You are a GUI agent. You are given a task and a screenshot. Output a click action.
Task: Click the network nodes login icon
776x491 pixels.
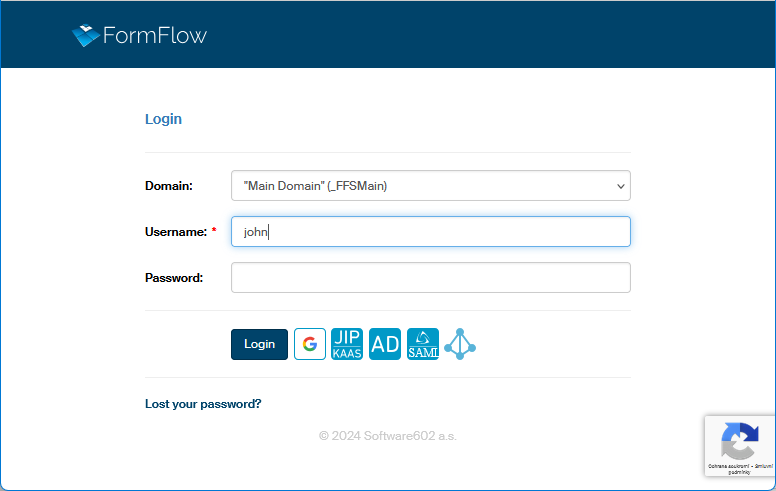point(460,344)
